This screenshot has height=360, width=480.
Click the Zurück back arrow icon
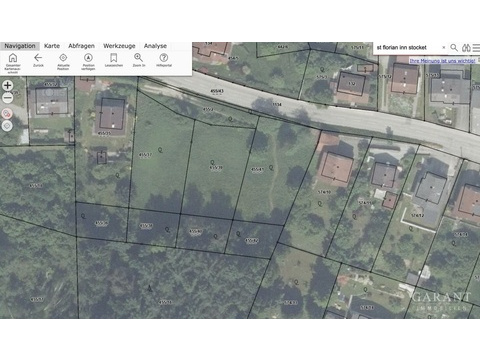tap(38, 58)
